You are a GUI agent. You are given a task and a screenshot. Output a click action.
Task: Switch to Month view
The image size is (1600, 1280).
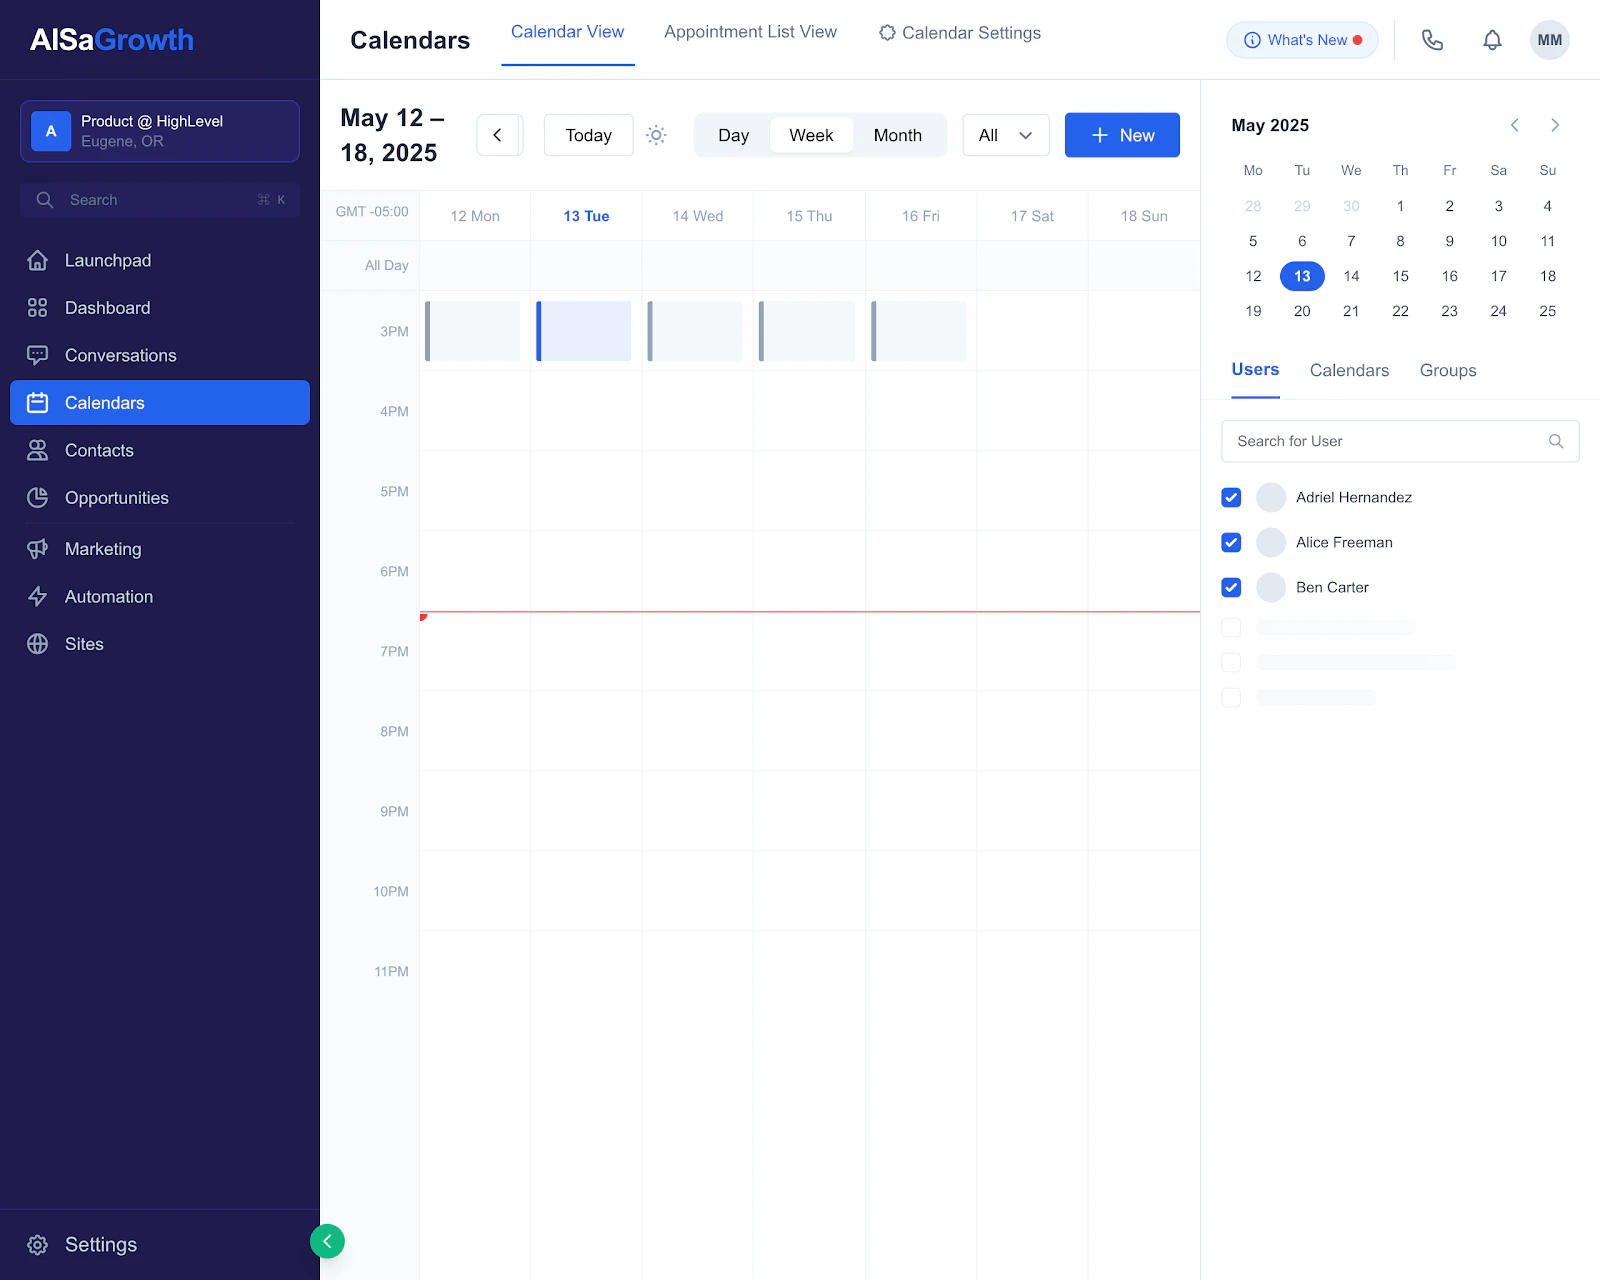point(898,135)
